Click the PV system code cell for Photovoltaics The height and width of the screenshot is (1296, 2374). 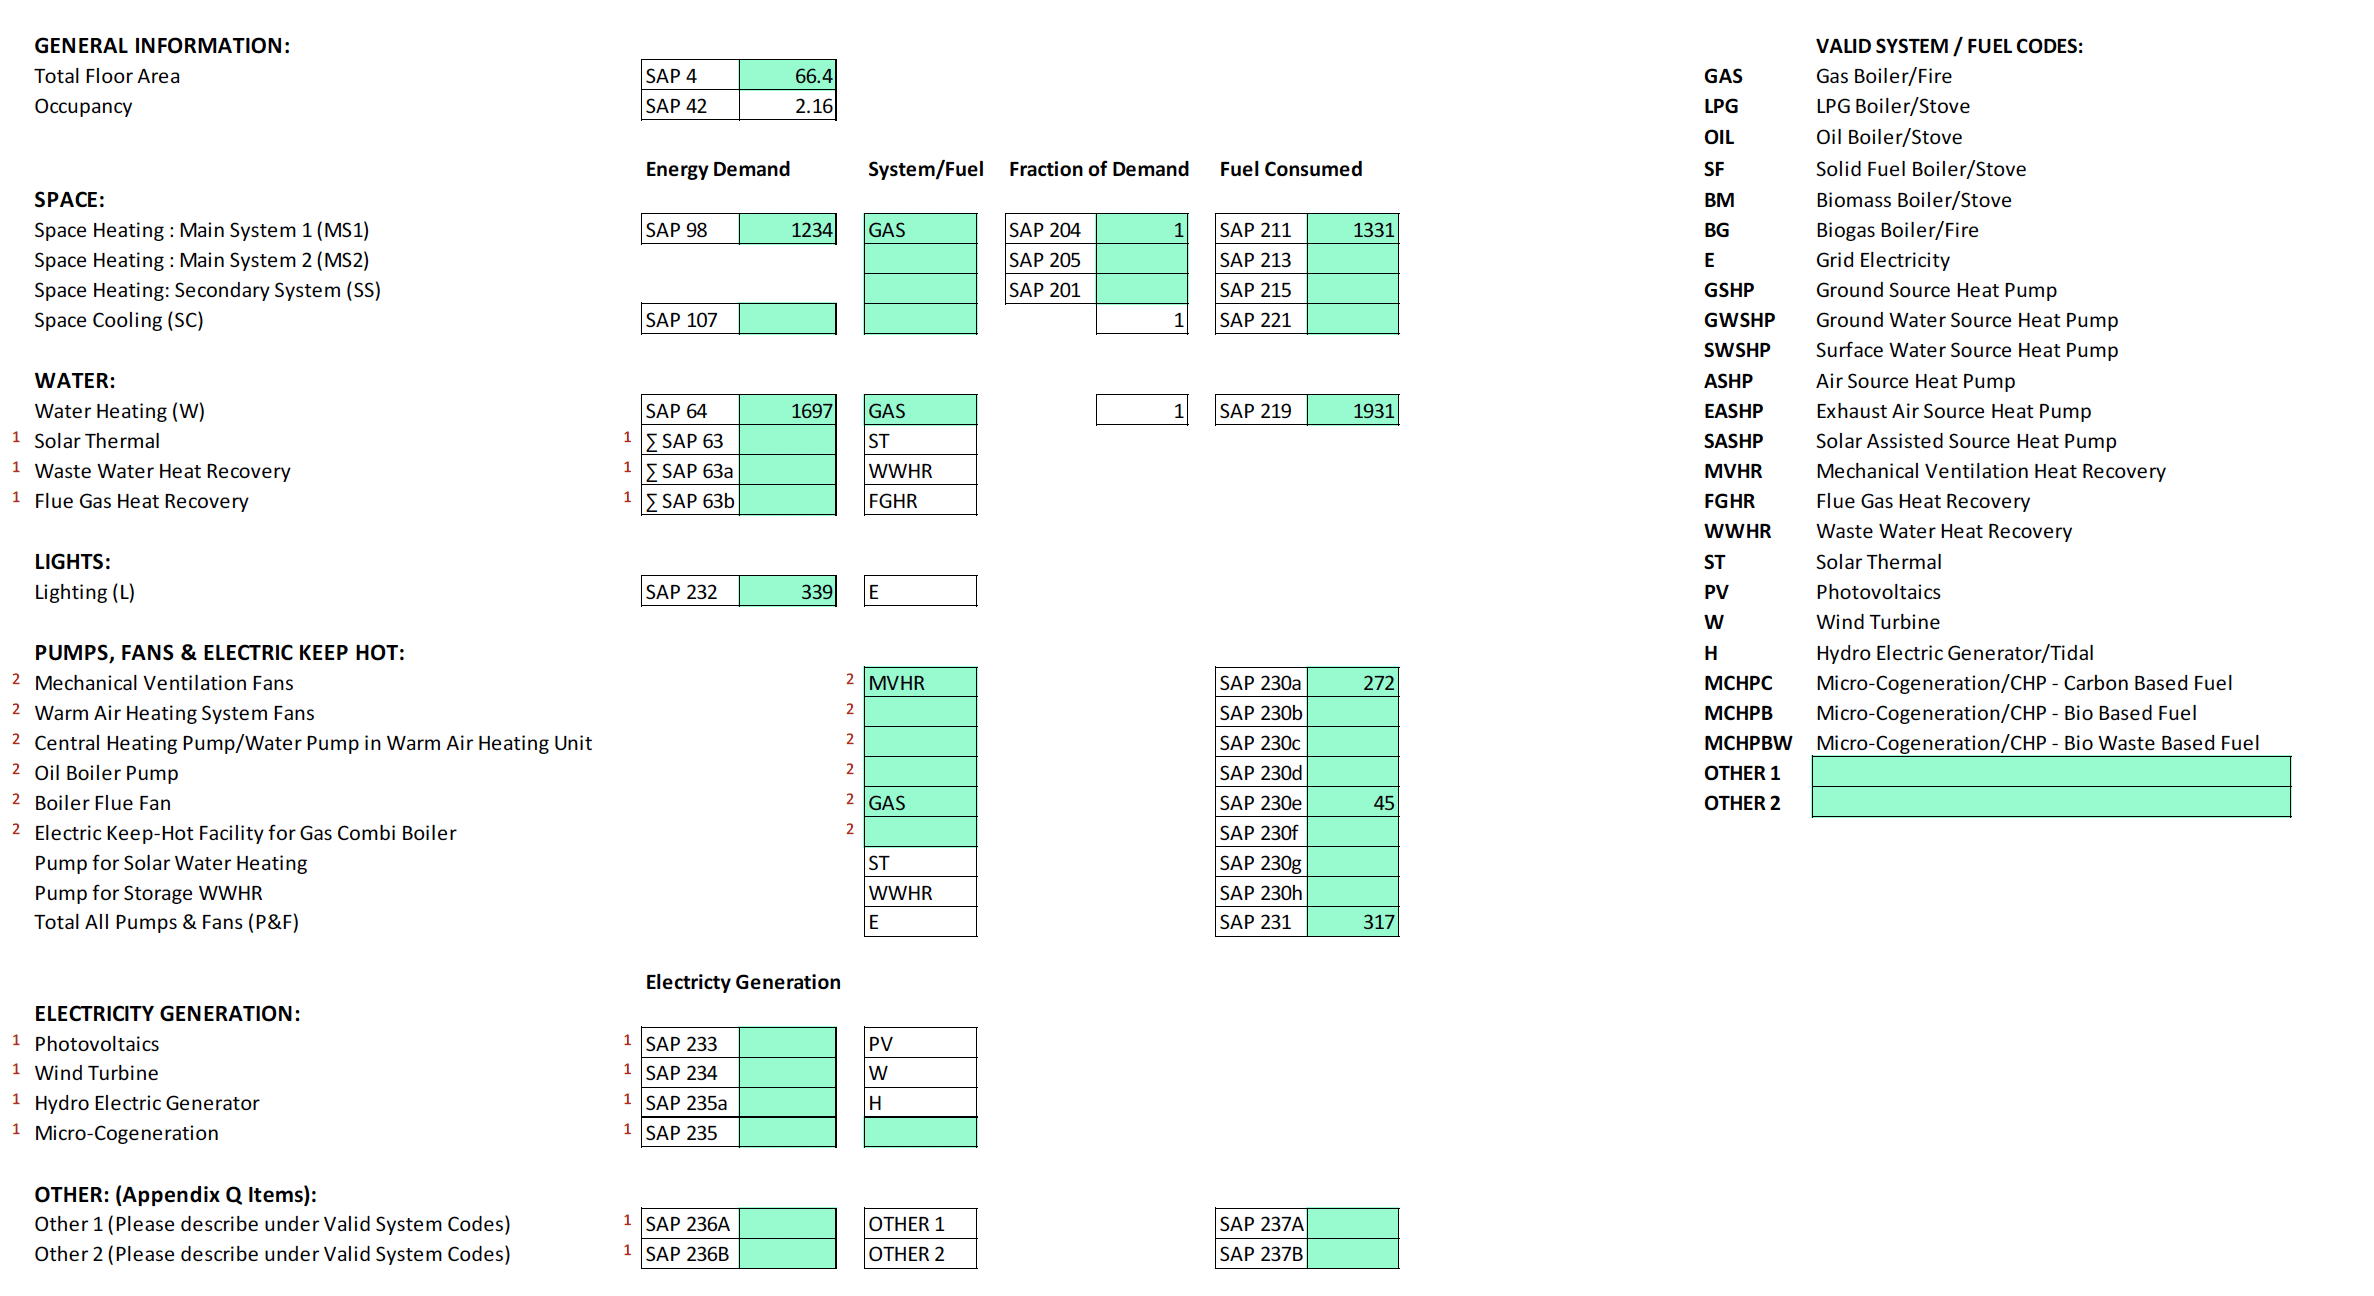[920, 1044]
